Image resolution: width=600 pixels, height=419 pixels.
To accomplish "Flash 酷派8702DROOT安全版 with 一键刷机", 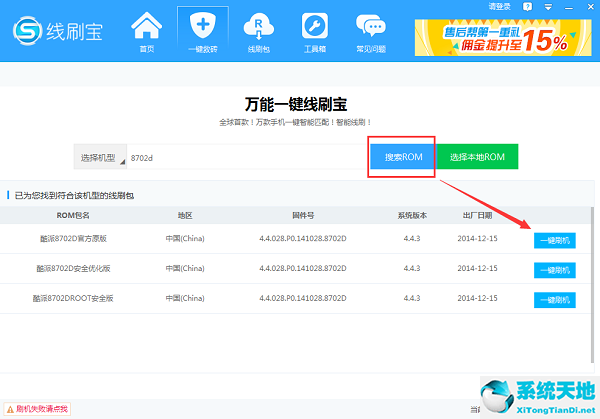I will pos(554,300).
